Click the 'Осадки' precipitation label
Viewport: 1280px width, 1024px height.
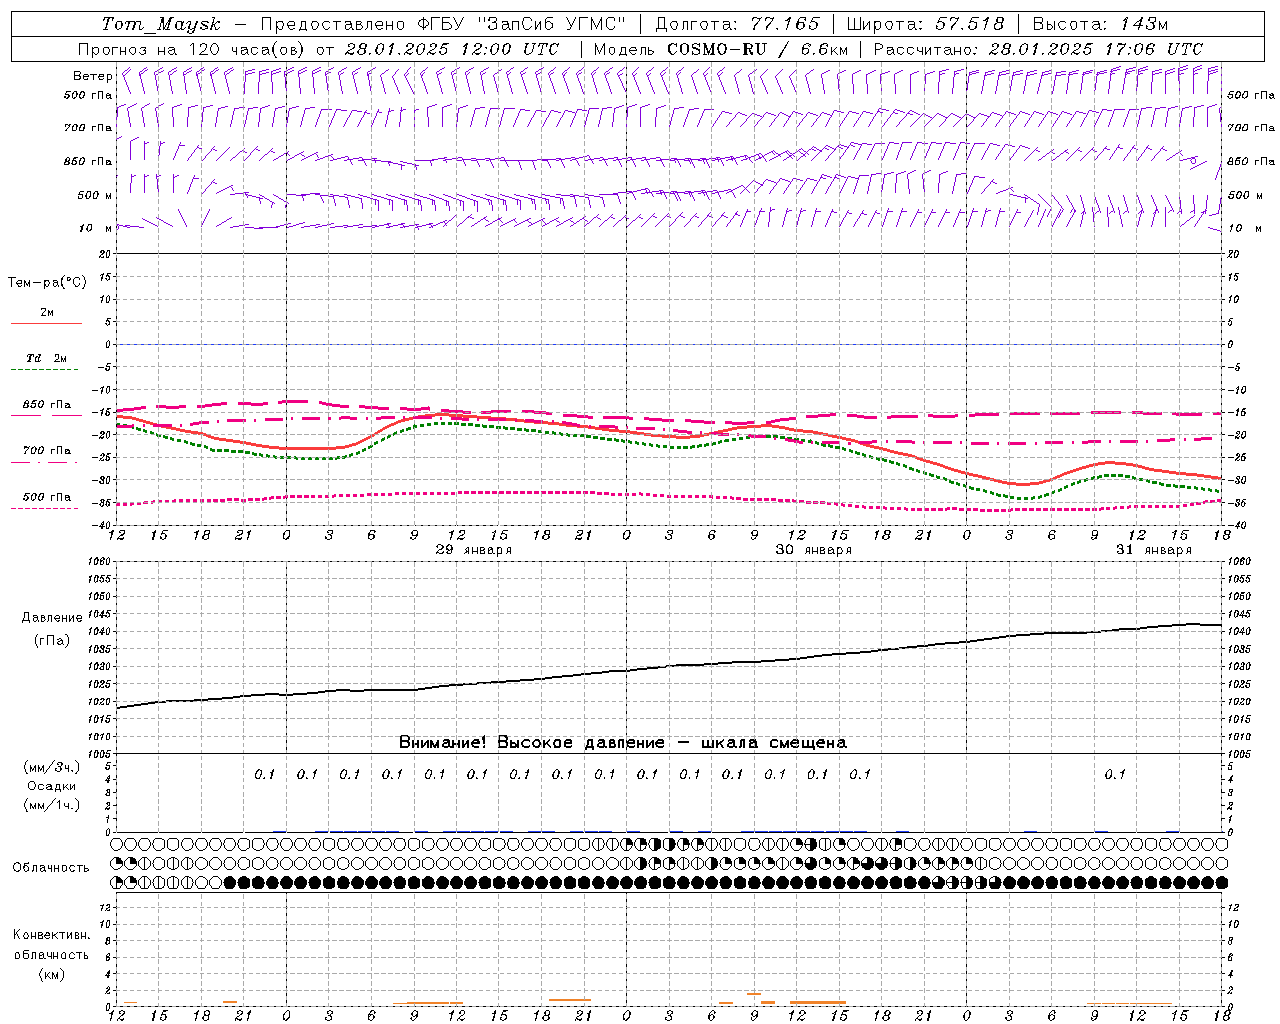point(51,786)
